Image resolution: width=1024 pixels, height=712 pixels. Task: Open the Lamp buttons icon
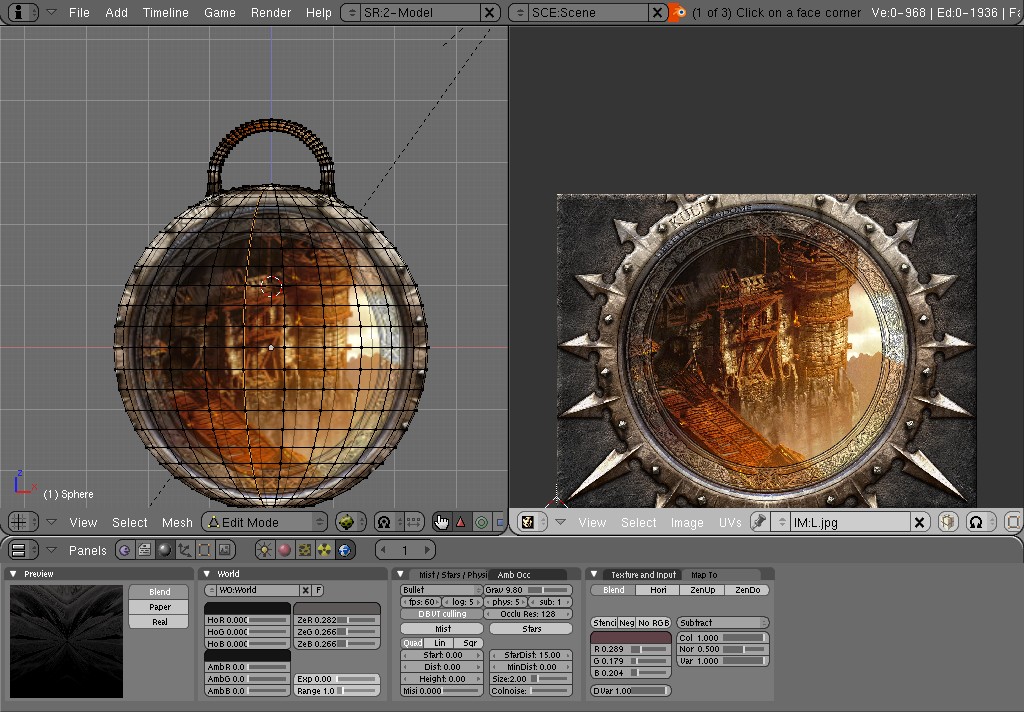tap(264, 550)
